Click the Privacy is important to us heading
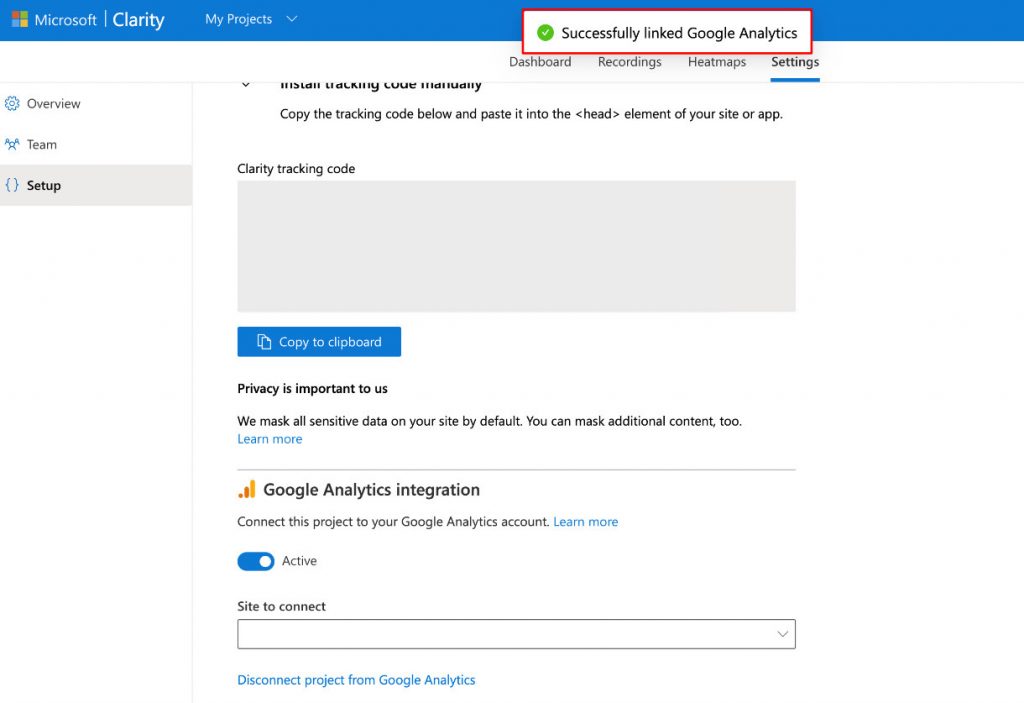Viewport: 1024px width, 703px height. (x=312, y=389)
